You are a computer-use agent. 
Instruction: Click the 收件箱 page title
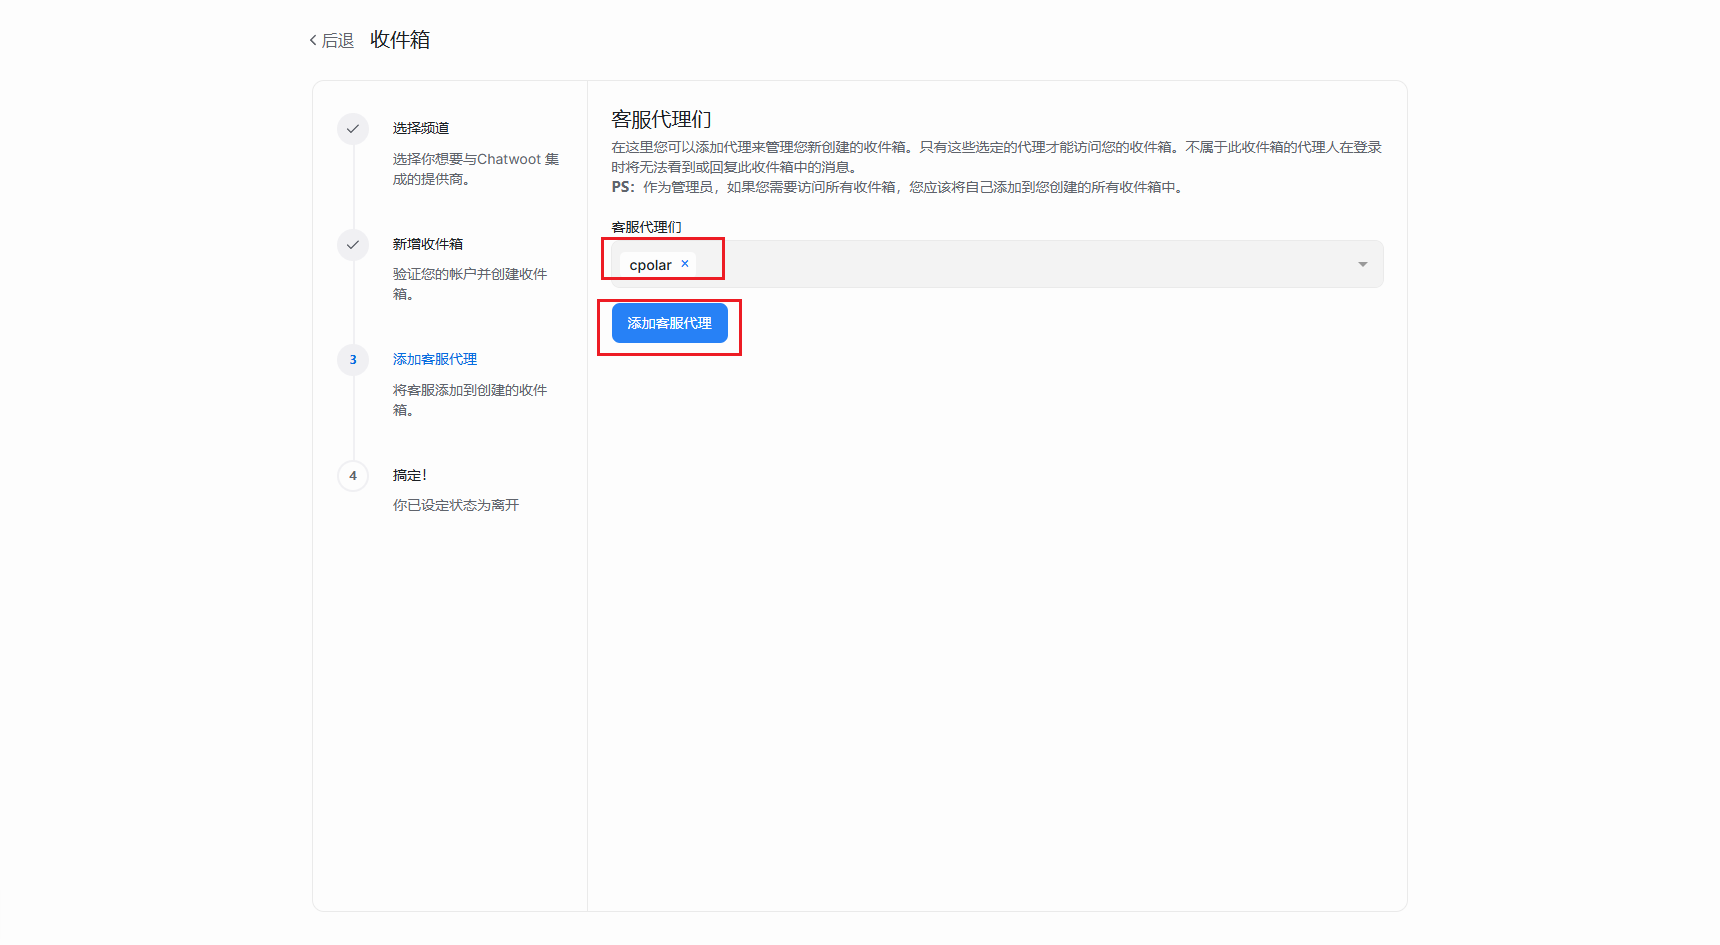pos(400,40)
